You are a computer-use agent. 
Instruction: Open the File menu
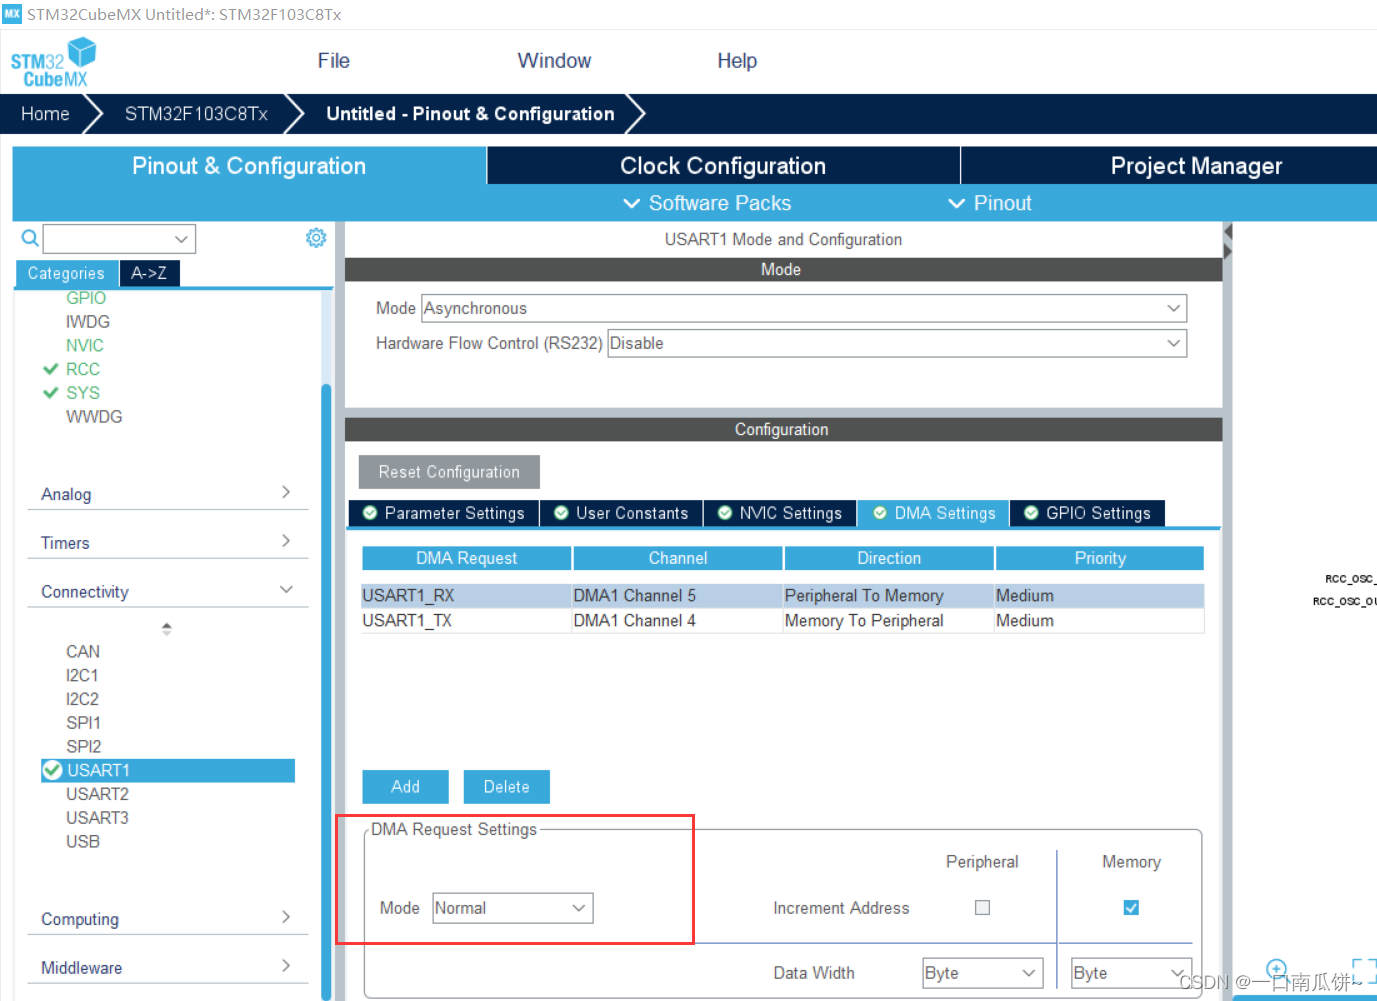tap(333, 61)
